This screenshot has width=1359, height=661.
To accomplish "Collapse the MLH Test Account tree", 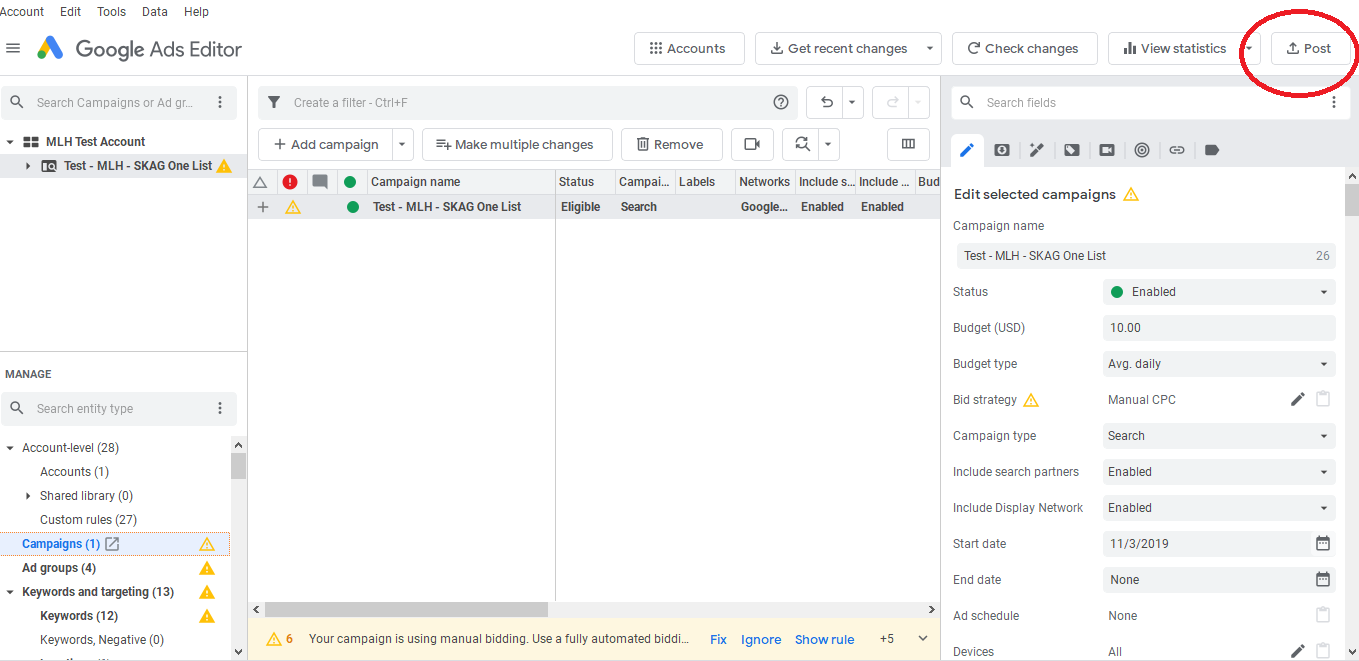I will pyautogui.click(x=10, y=142).
